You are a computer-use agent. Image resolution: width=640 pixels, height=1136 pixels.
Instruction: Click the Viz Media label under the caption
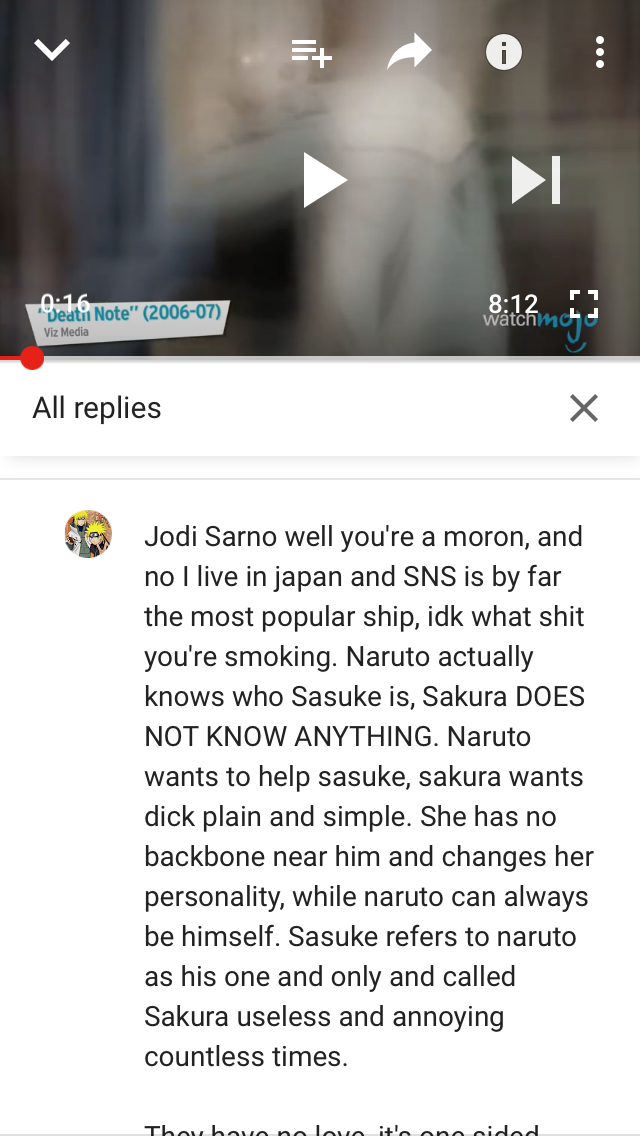66,333
